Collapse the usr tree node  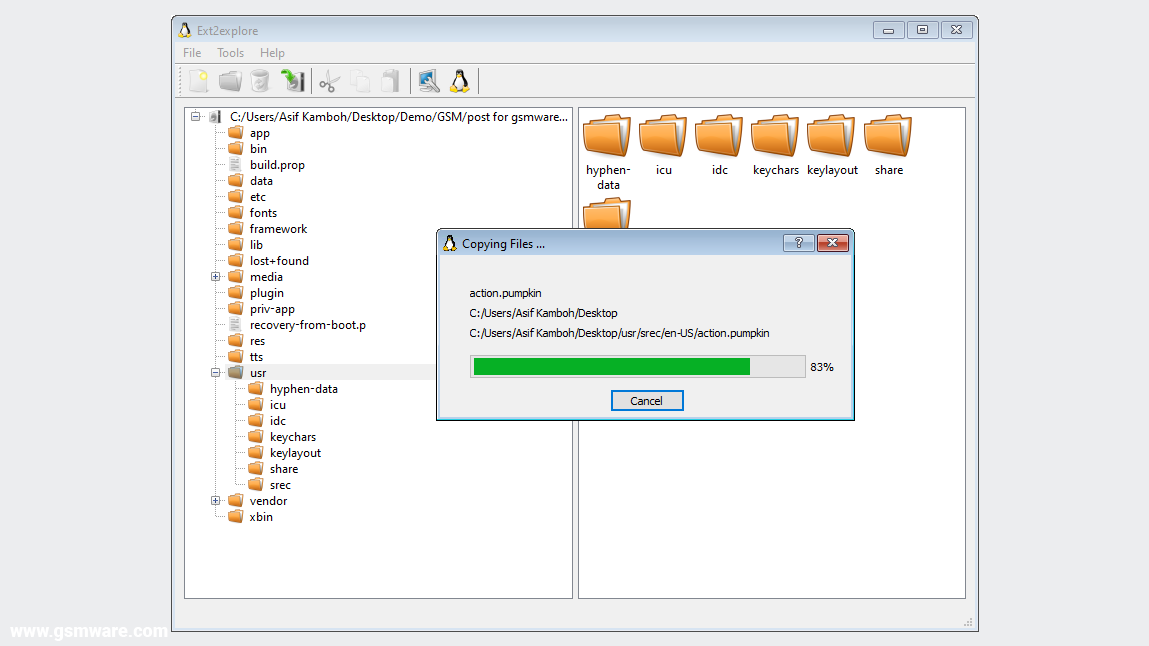click(216, 372)
